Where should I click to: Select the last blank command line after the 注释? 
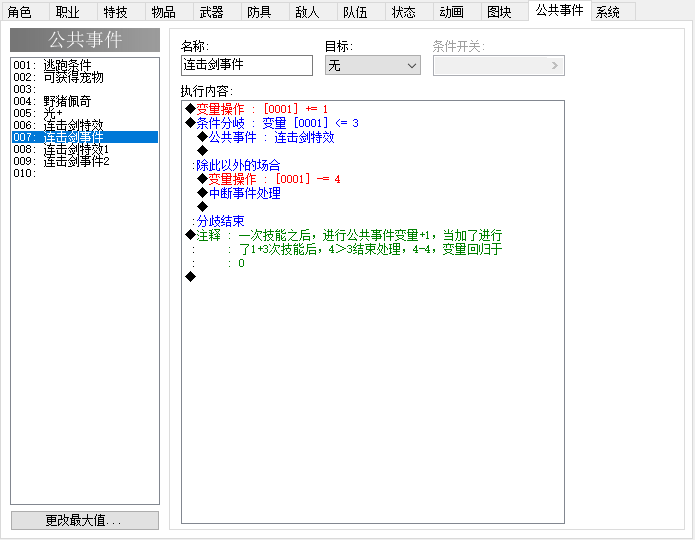tap(373, 277)
